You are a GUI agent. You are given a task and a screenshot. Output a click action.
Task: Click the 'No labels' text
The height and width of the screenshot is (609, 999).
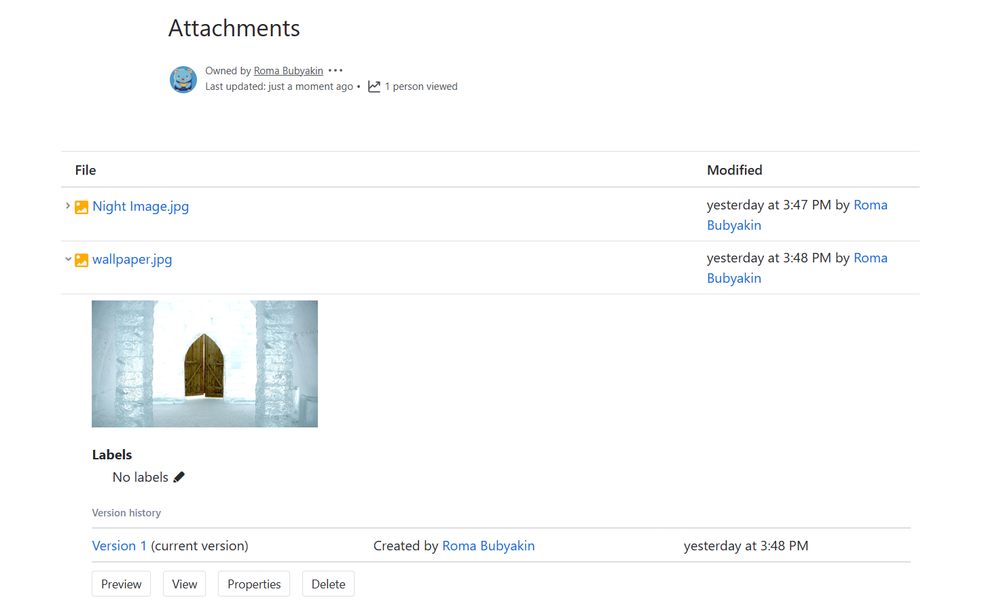coord(140,477)
